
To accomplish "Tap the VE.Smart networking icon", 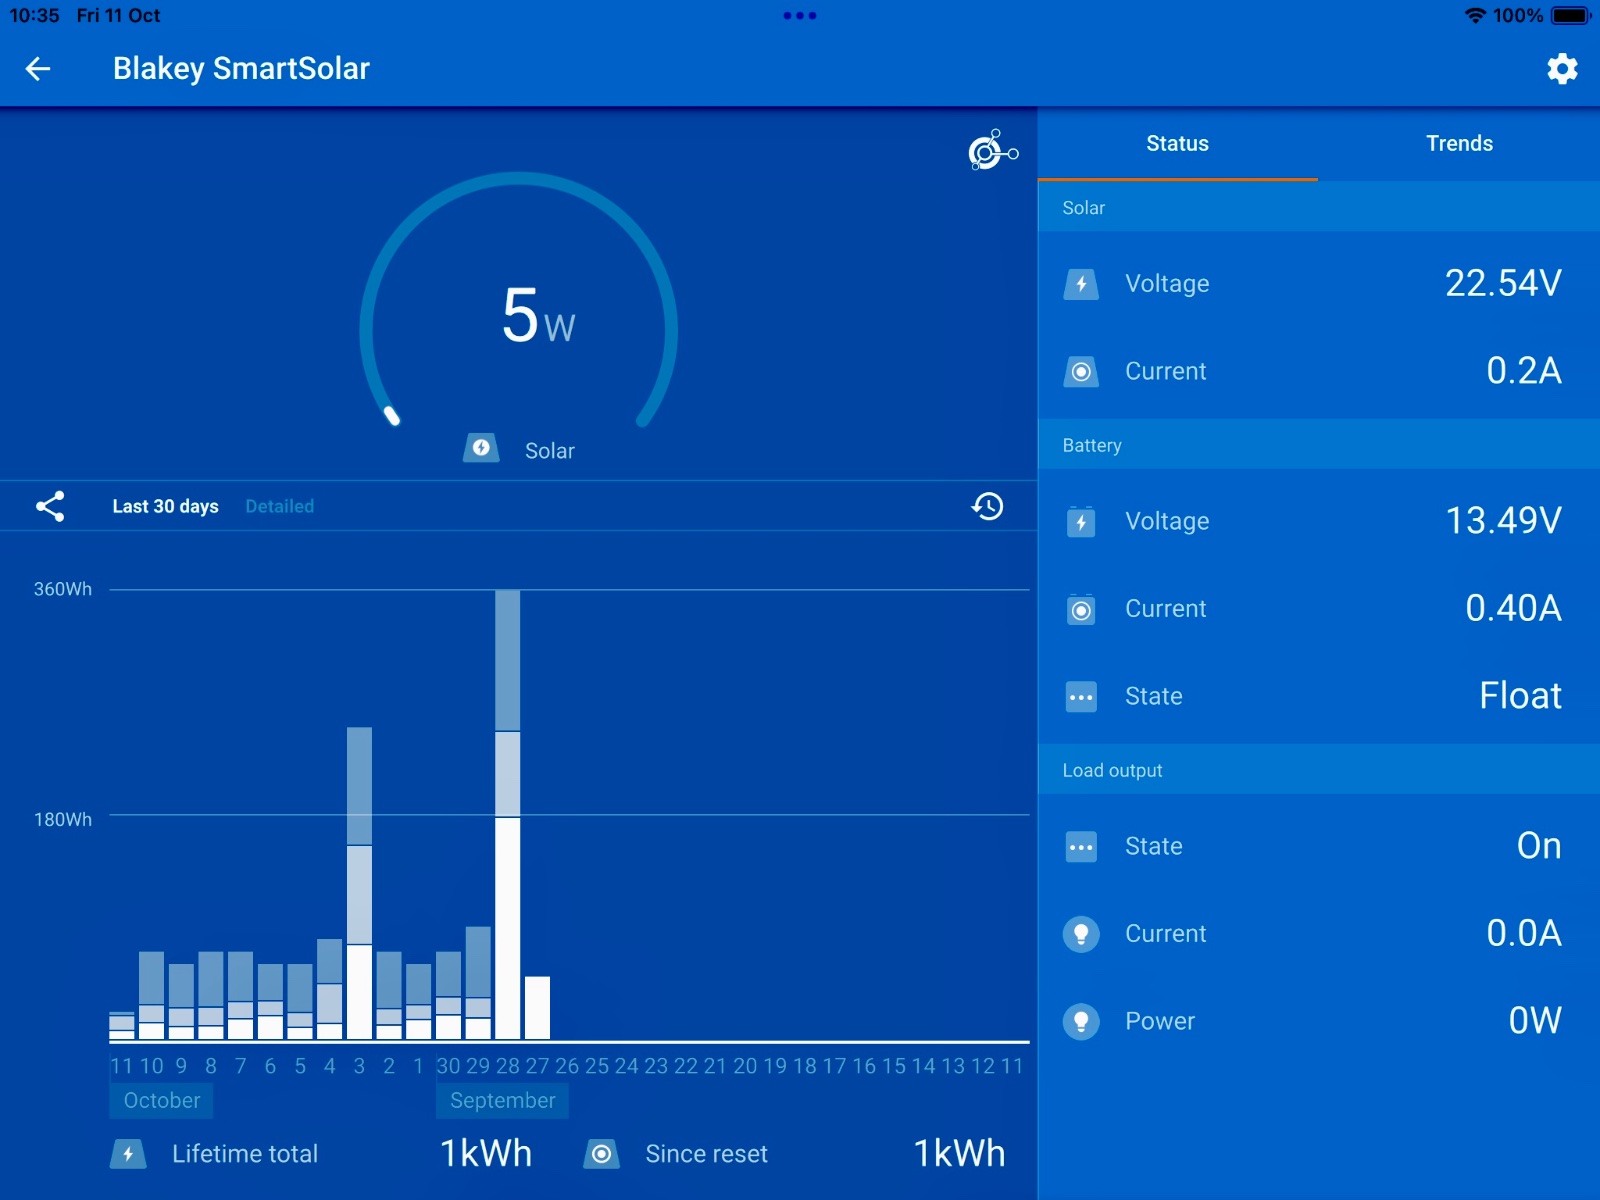I will click(993, 150).
